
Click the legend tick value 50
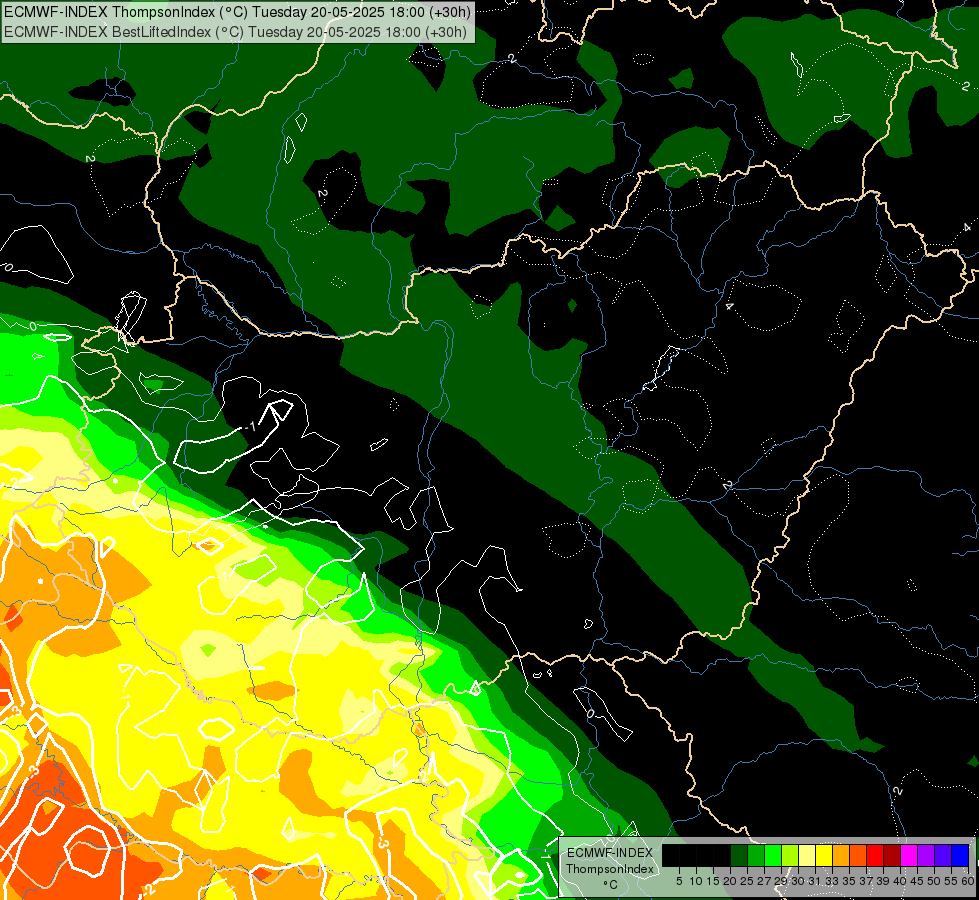[933, 881]
